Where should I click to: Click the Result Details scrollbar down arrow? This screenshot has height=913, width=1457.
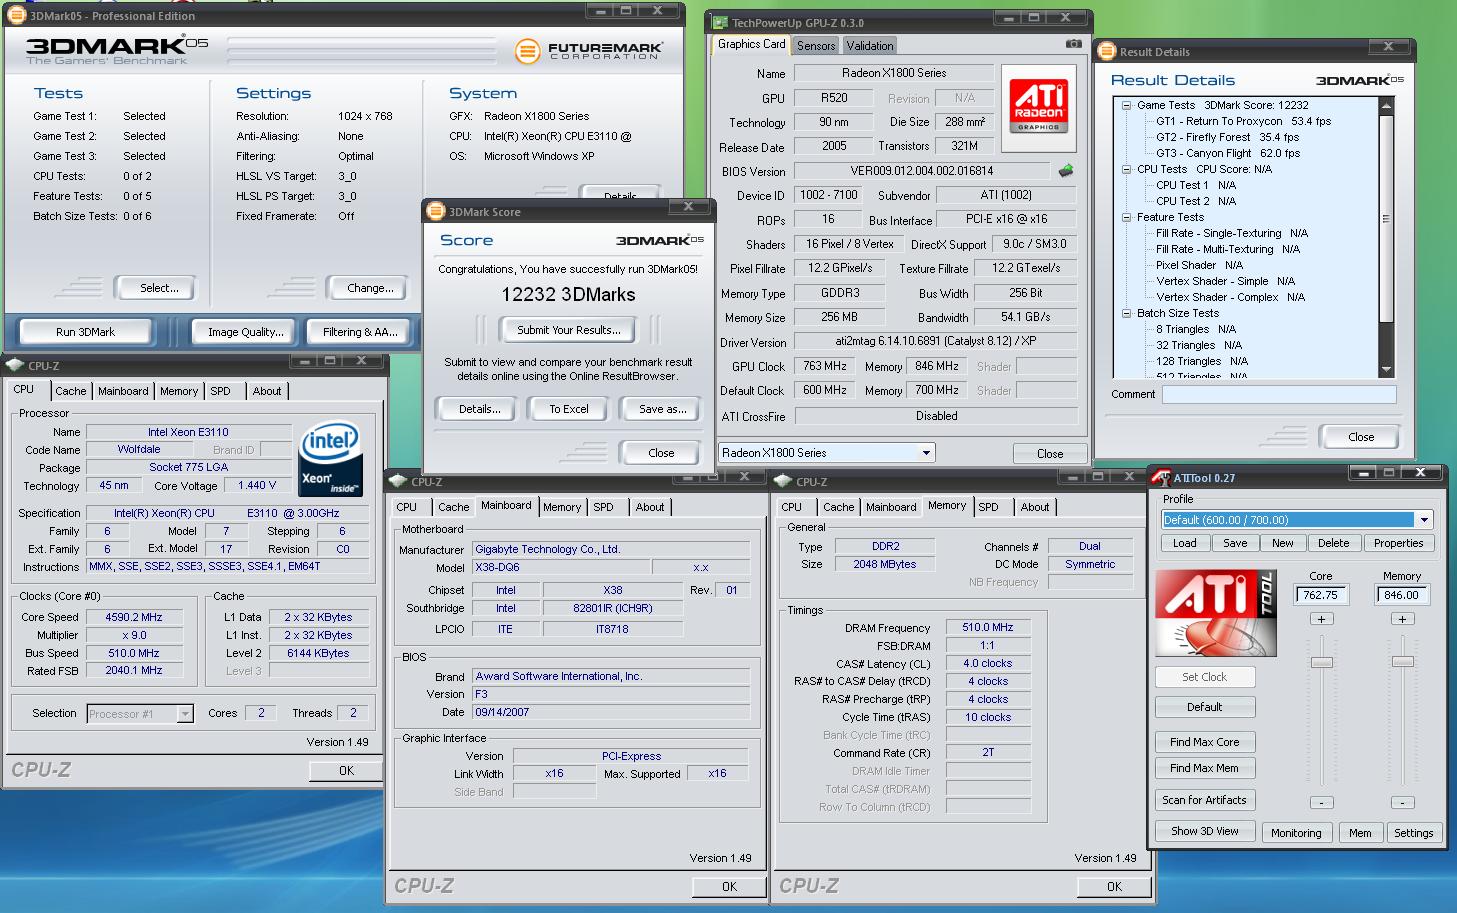coord(1386,369)
